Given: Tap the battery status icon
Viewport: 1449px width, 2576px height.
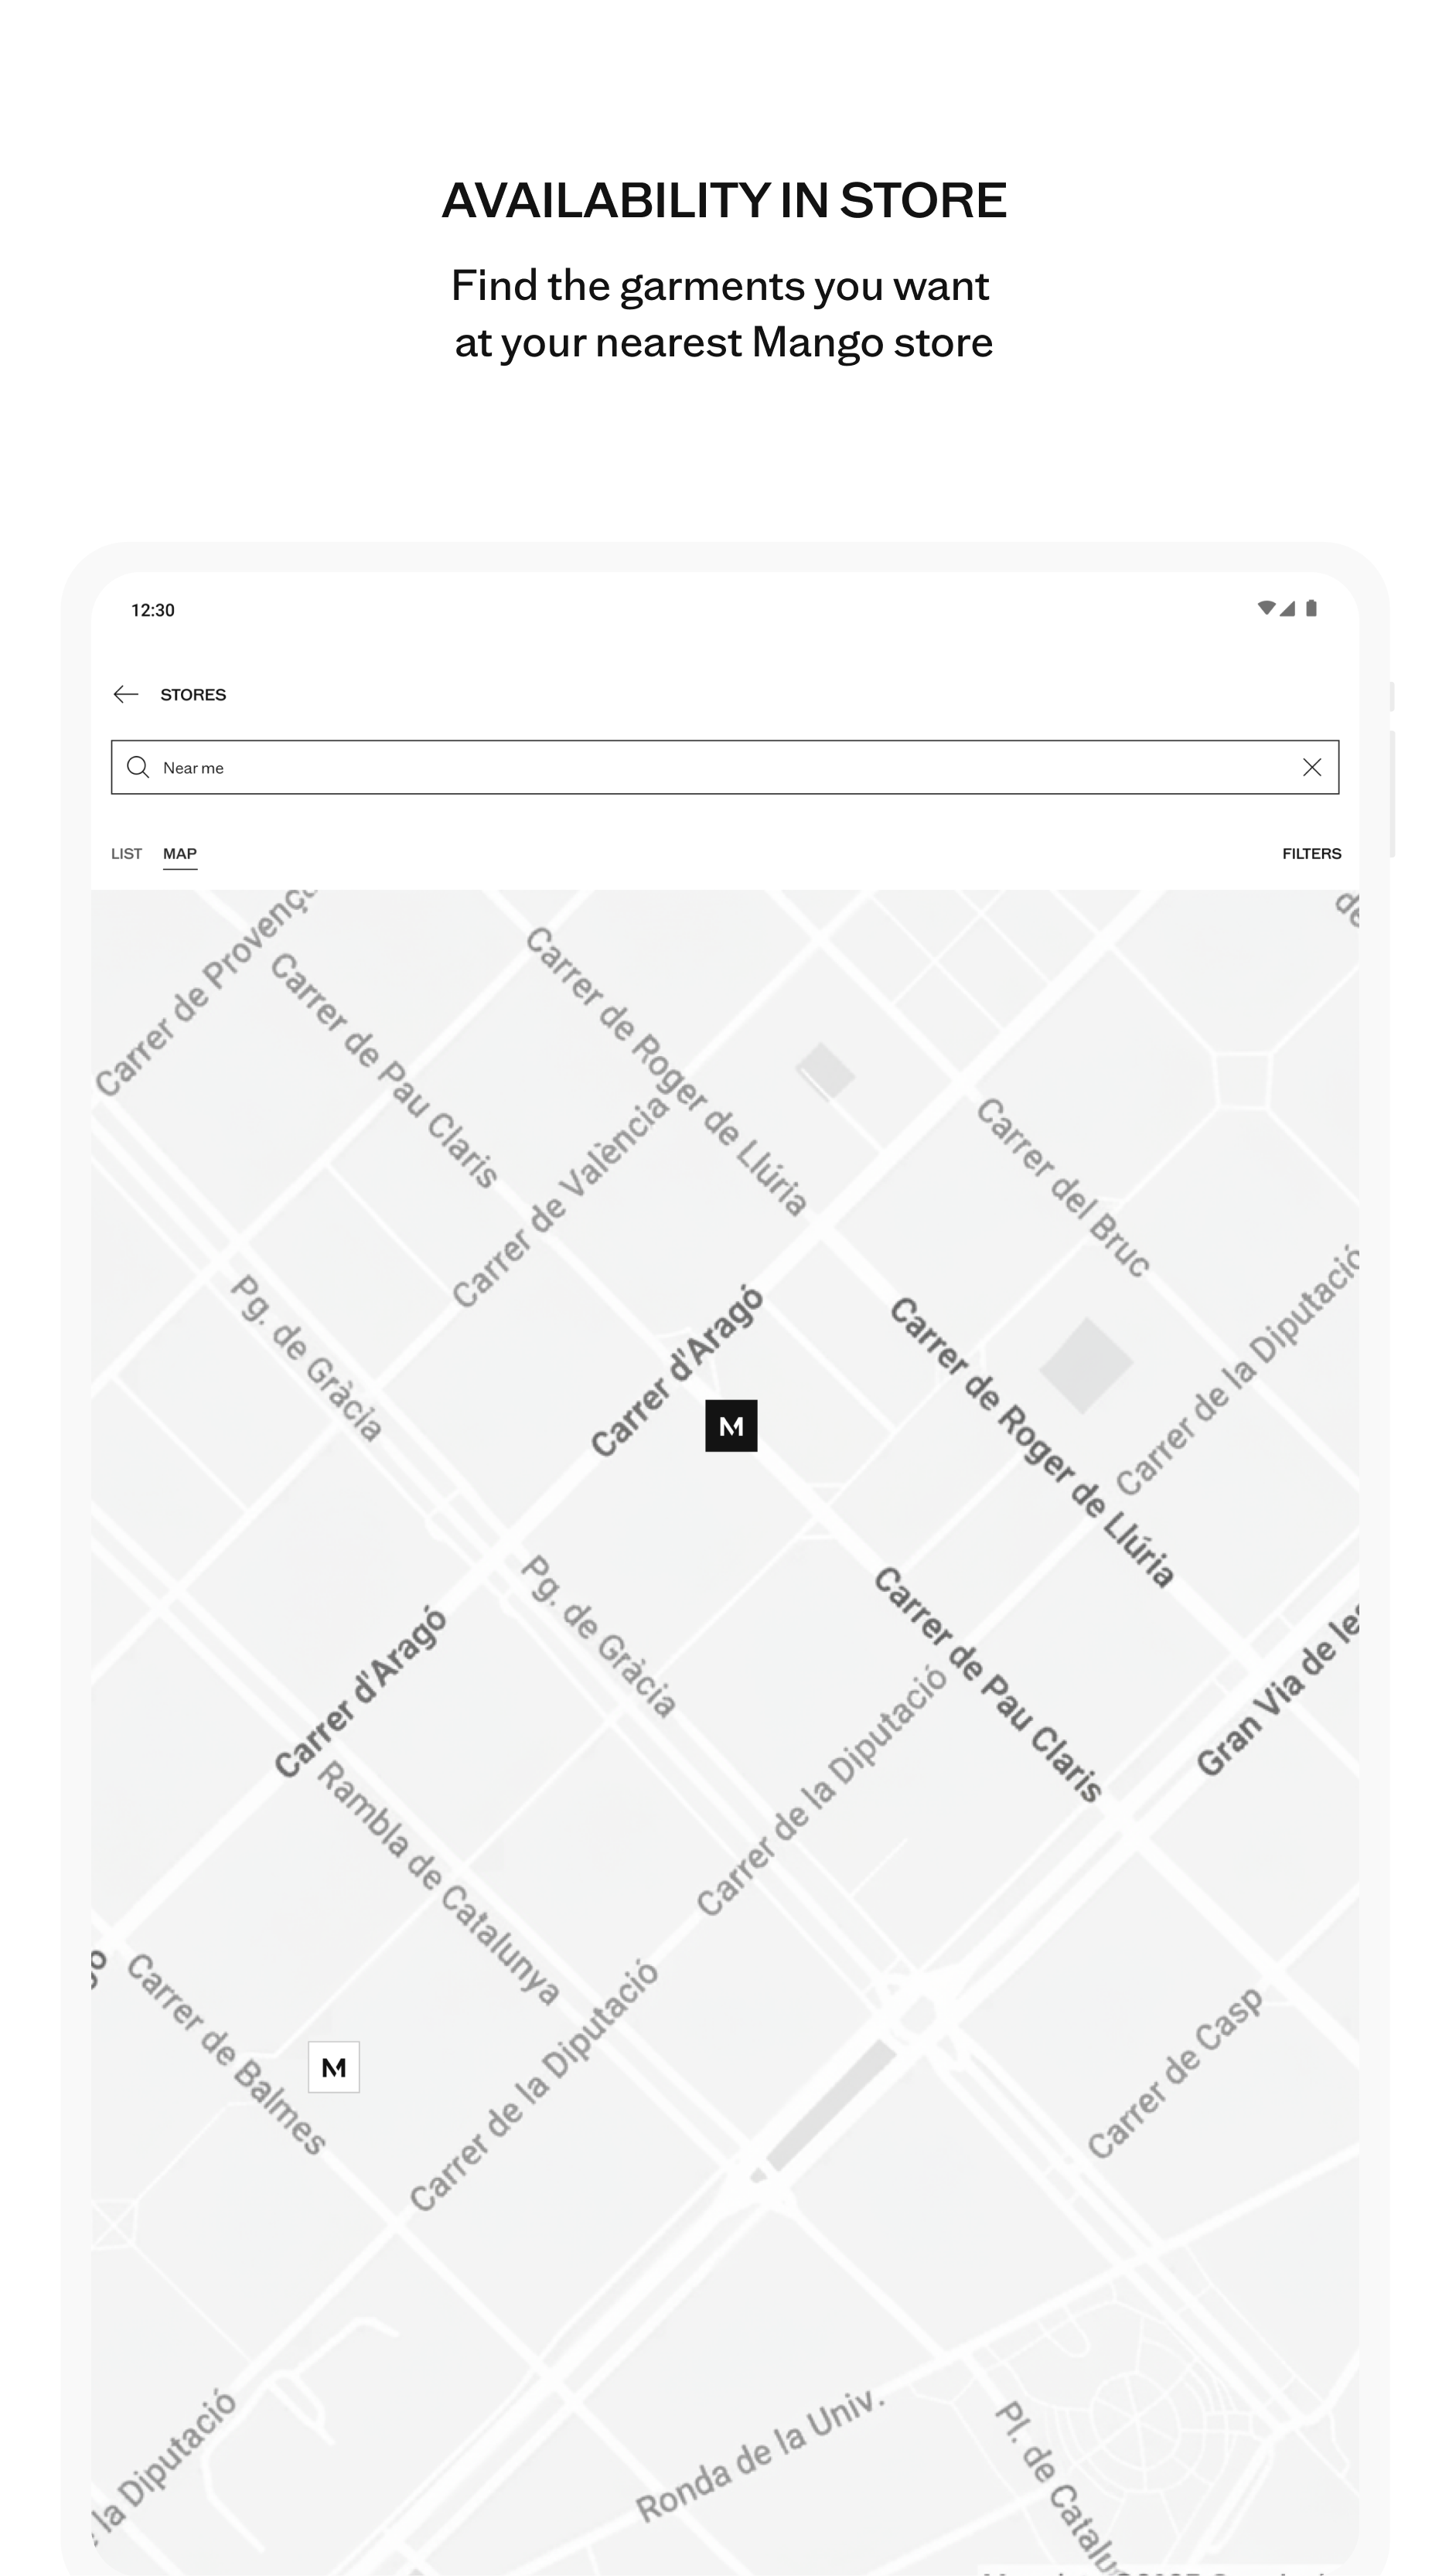Looking at the screenshot, I should (1311, 608).
